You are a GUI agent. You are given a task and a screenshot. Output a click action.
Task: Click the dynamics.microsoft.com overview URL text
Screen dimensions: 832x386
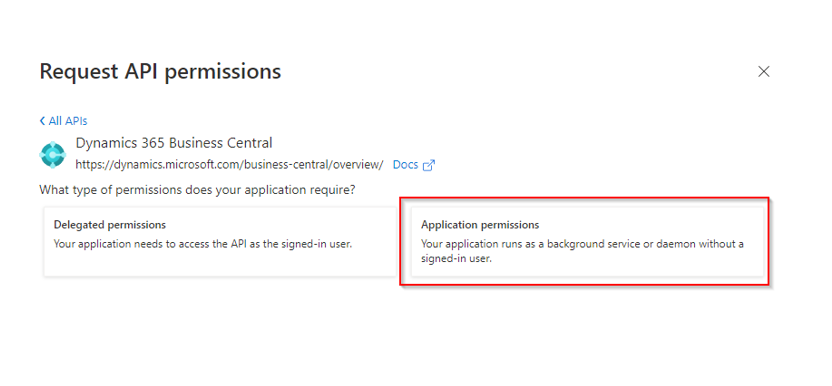click(x=229, y=165)
